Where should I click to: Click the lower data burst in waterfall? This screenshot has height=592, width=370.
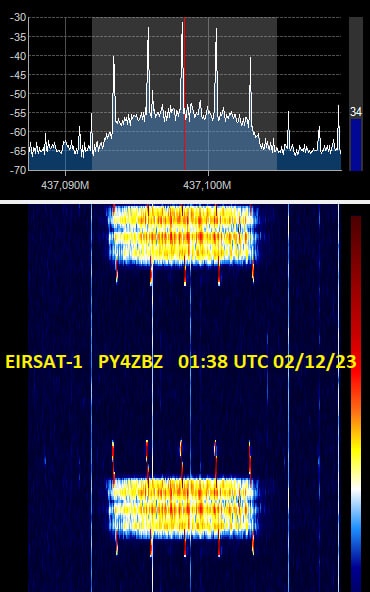183,508
